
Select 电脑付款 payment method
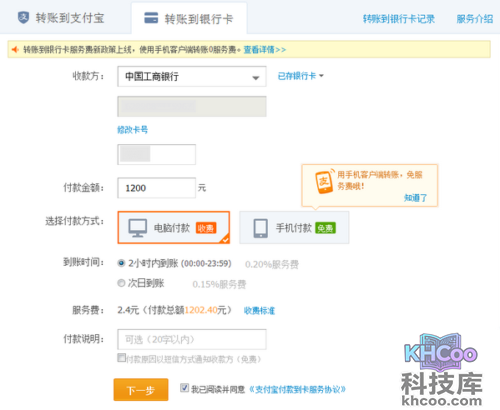pyautogui.click(x=174, y=228)
